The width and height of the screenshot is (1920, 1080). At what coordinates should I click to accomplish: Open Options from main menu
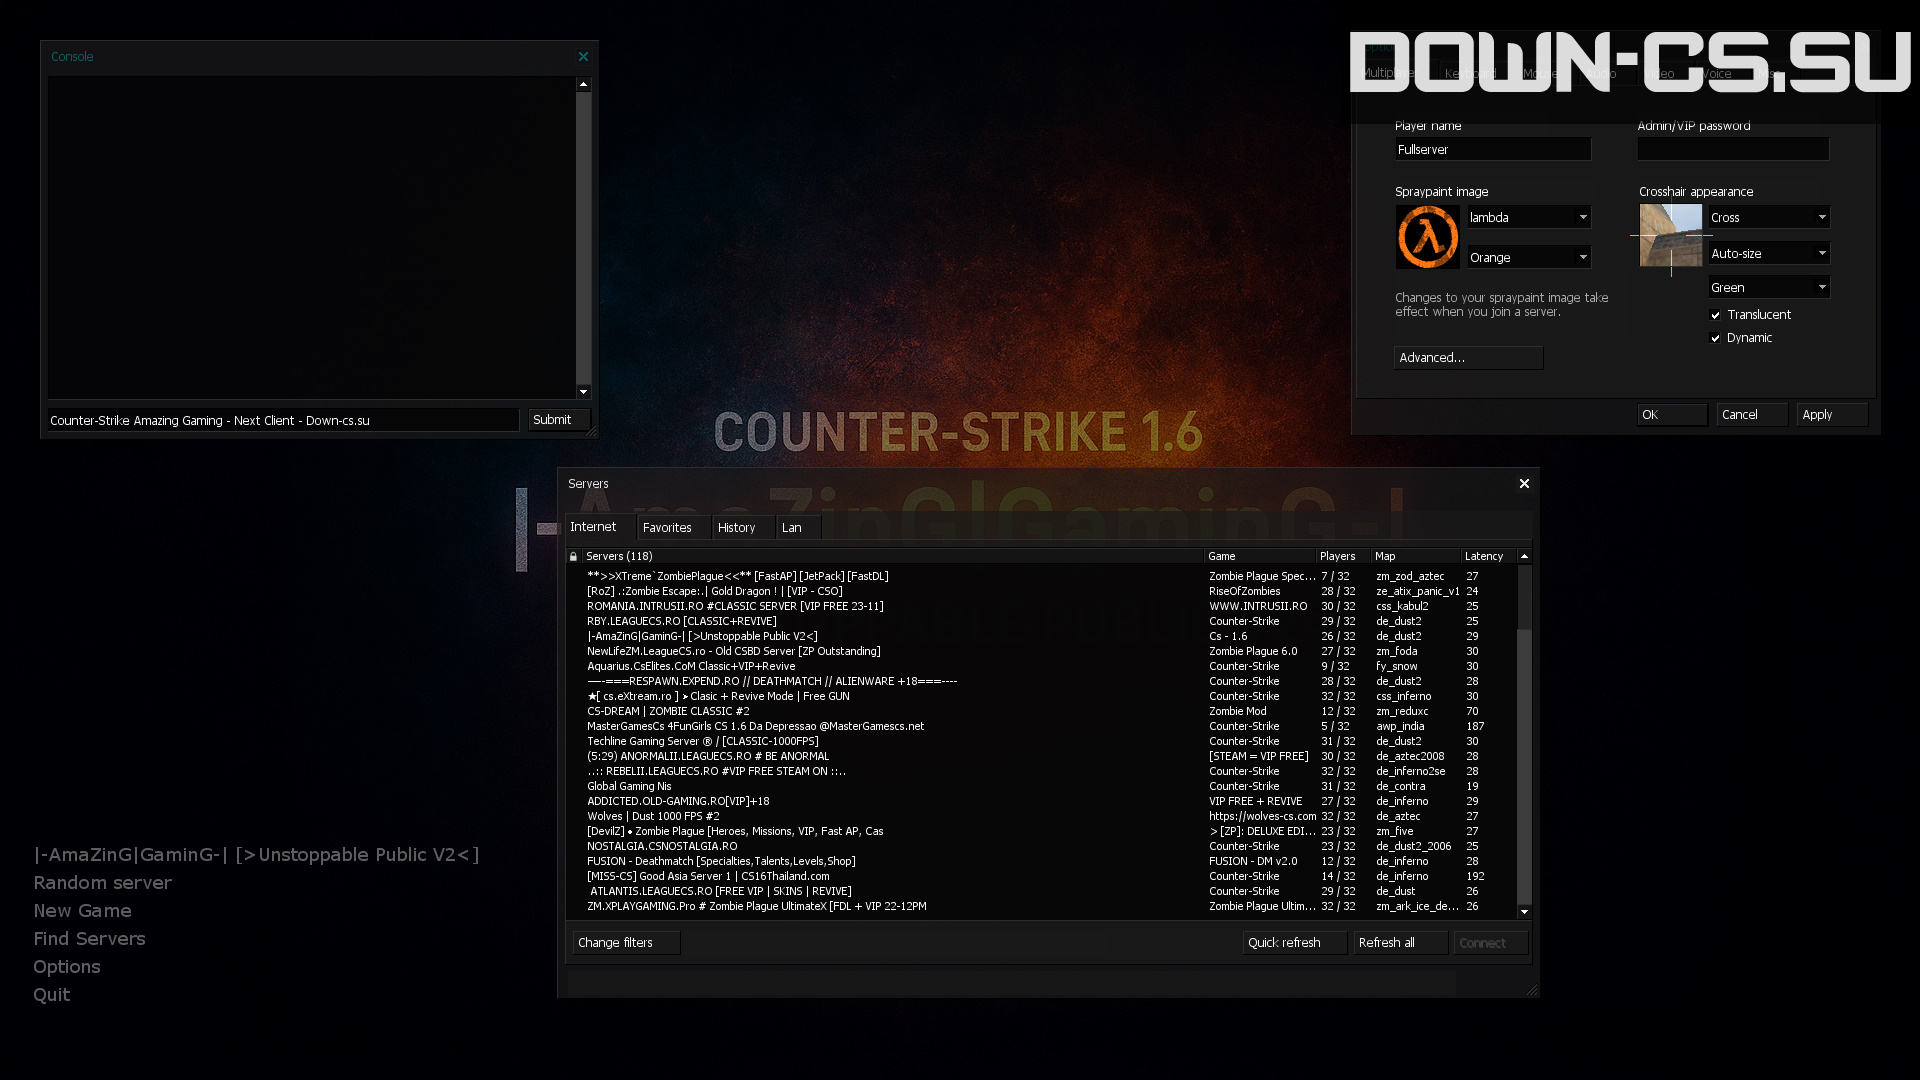click(67, 967)
